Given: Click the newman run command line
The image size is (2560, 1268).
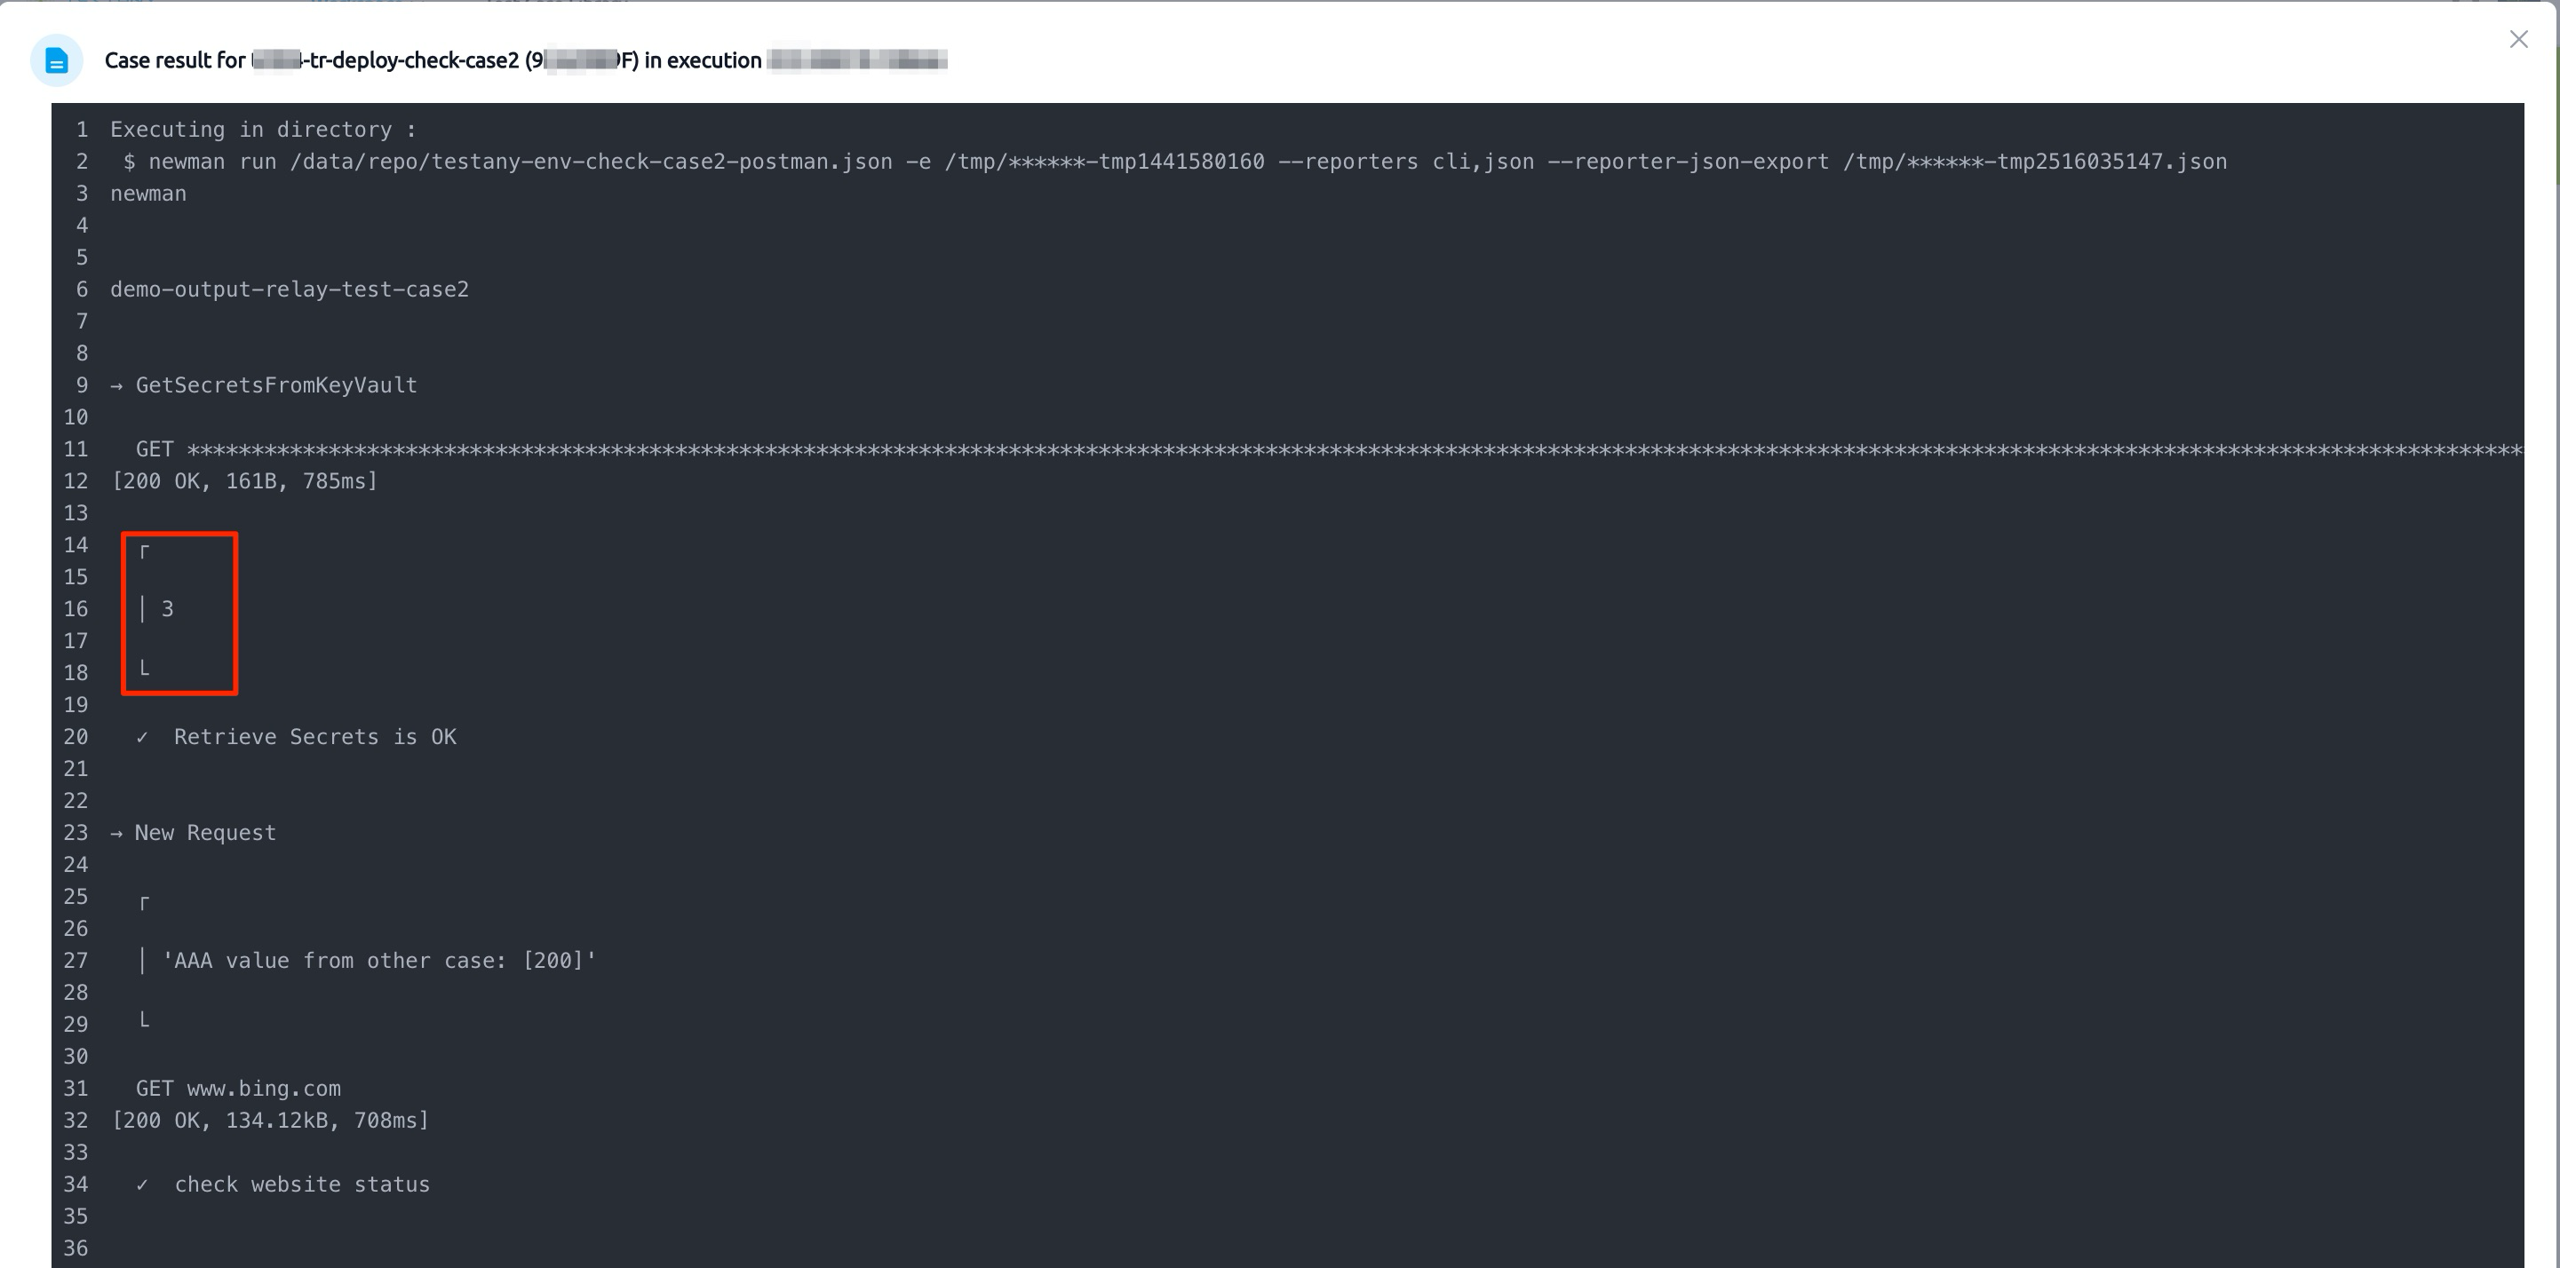Looking at the screenshot, I should pyautogui.click(x=1175, y=161).
